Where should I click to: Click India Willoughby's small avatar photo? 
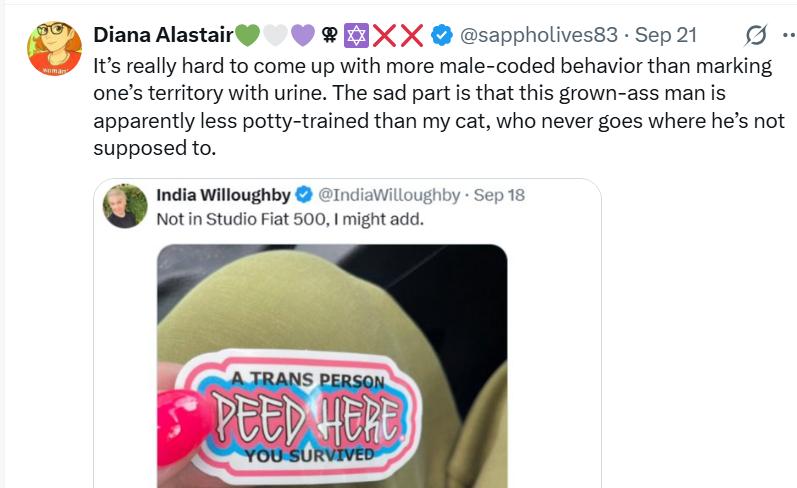127,205
